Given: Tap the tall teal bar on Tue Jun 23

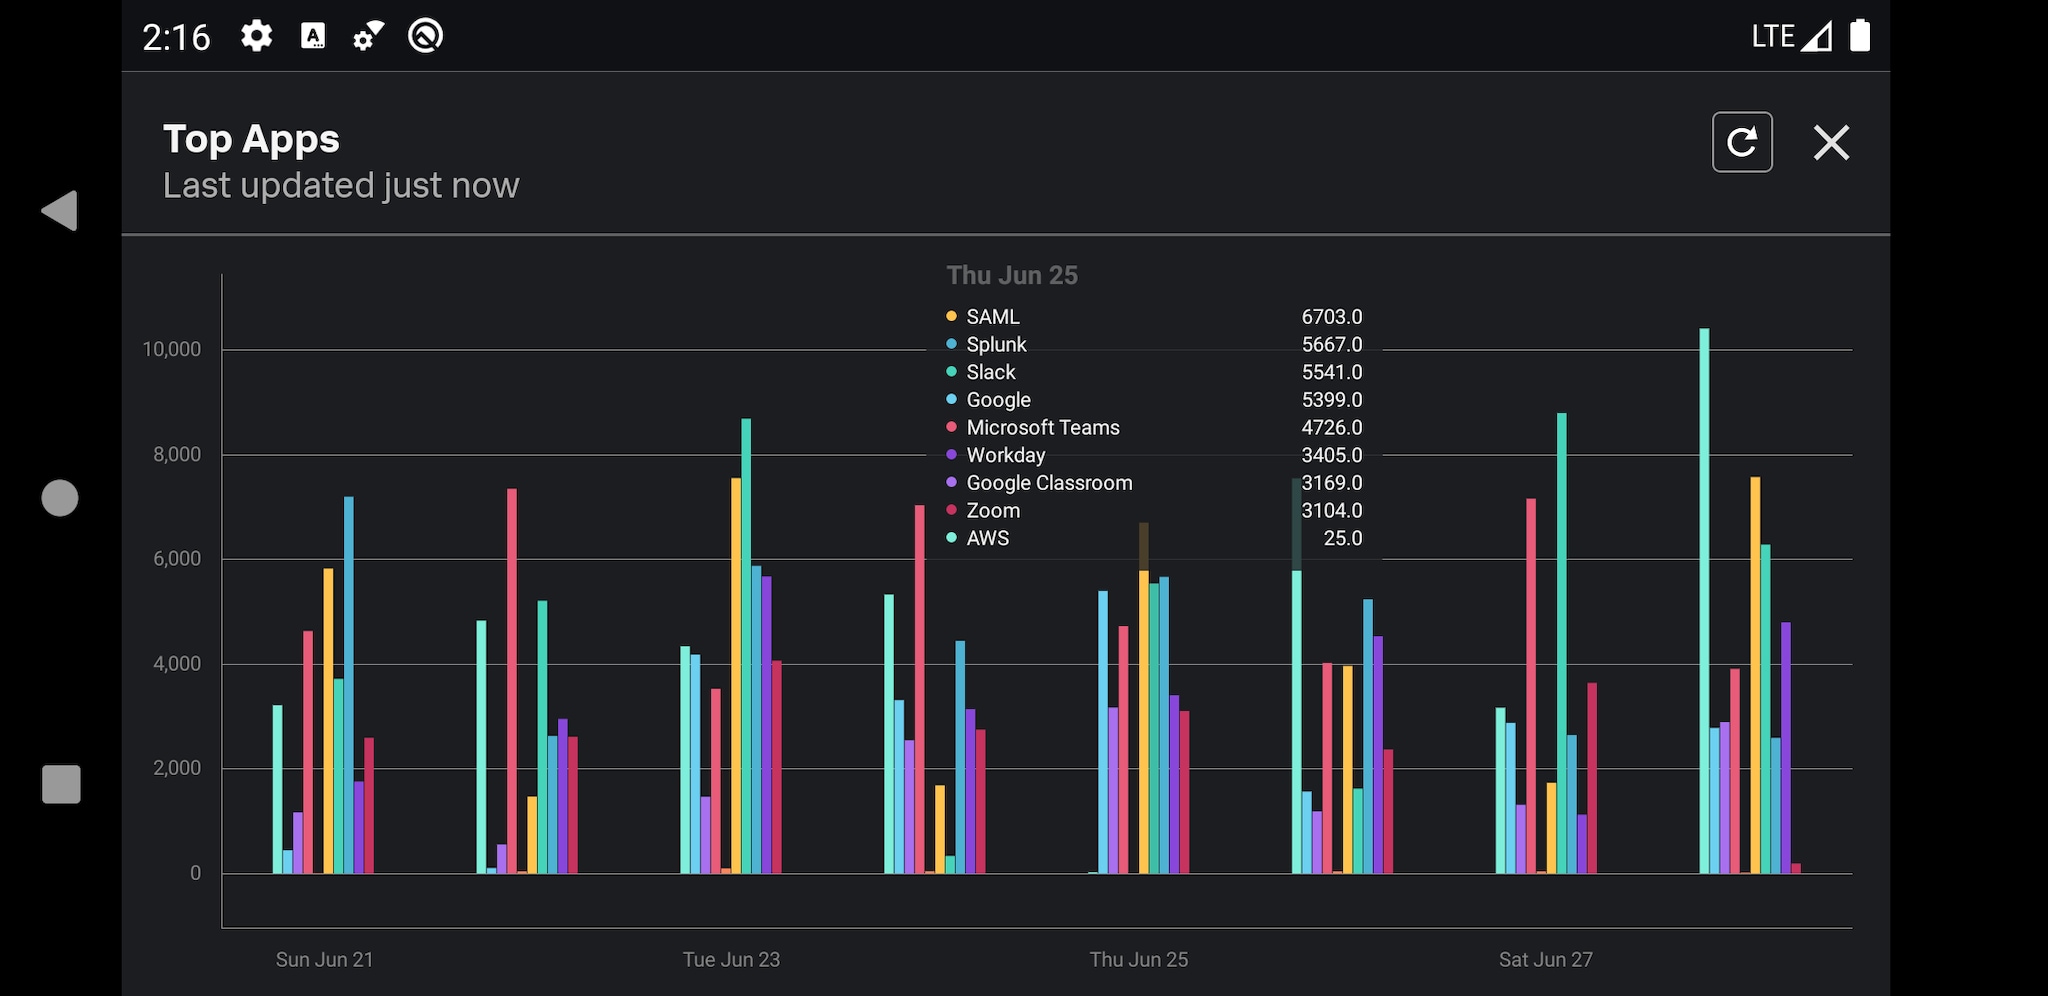Looking at the screenshot, I should (746, 646).
